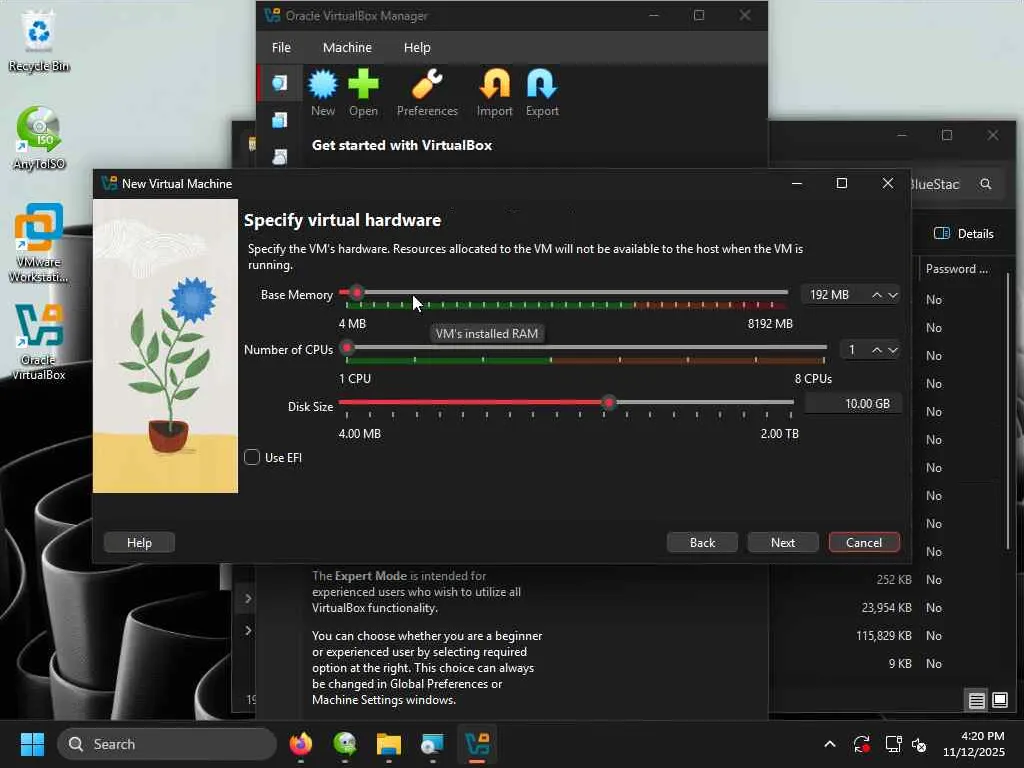Decrease Number of CPUs with down arrow
This screenshot has width=1024, height=768.
coord(893,350)
